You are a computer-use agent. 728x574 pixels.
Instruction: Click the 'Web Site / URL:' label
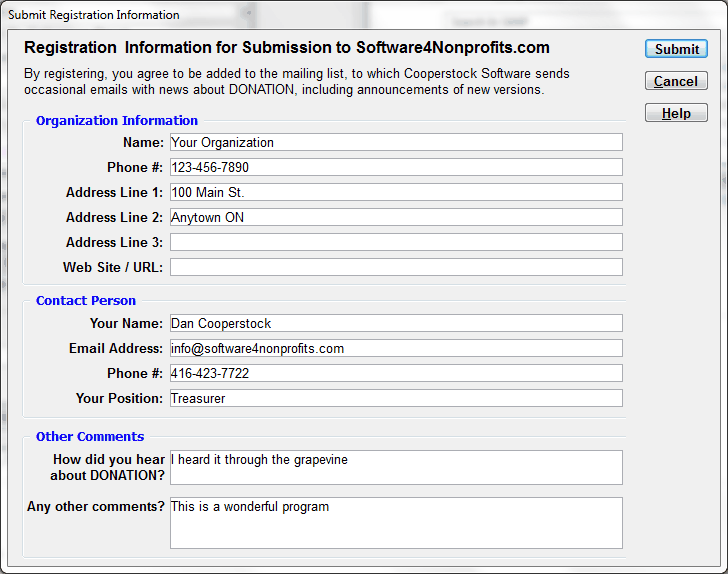(x=113, y=267)
